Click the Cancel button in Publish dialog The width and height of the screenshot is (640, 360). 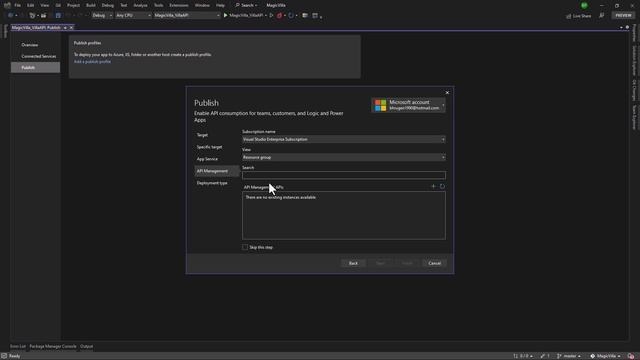[x=434, y=263]
